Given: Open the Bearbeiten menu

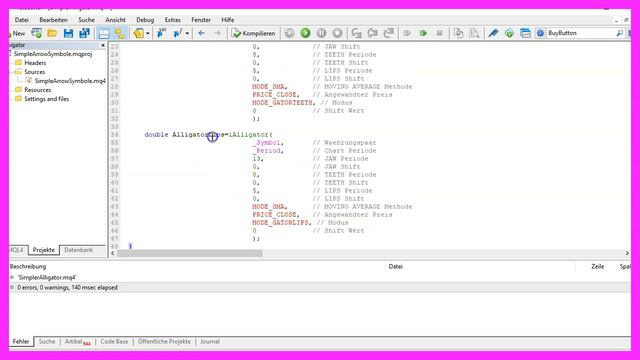Looking at the screenshot, I should coord(53,20).
